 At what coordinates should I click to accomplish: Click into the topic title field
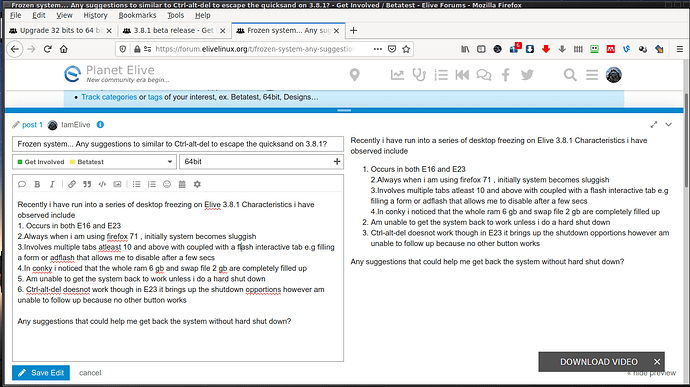tap(178, 144)
